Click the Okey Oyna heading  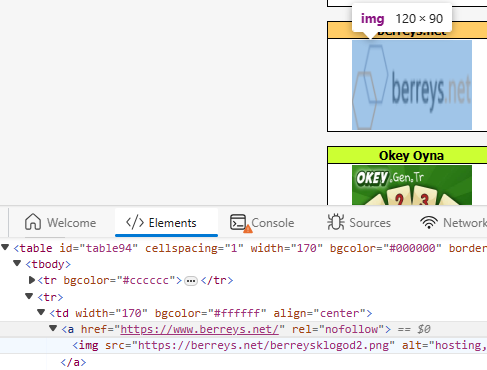411,156
